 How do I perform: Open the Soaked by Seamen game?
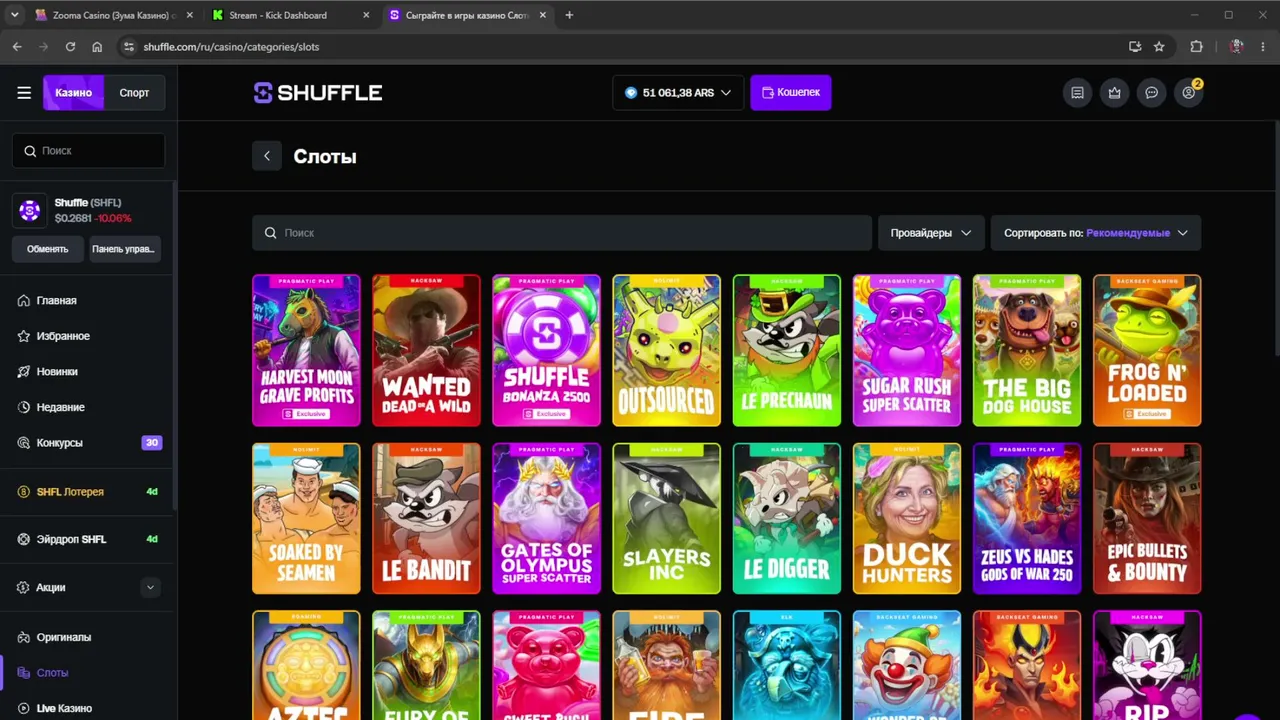click(306, 519)
